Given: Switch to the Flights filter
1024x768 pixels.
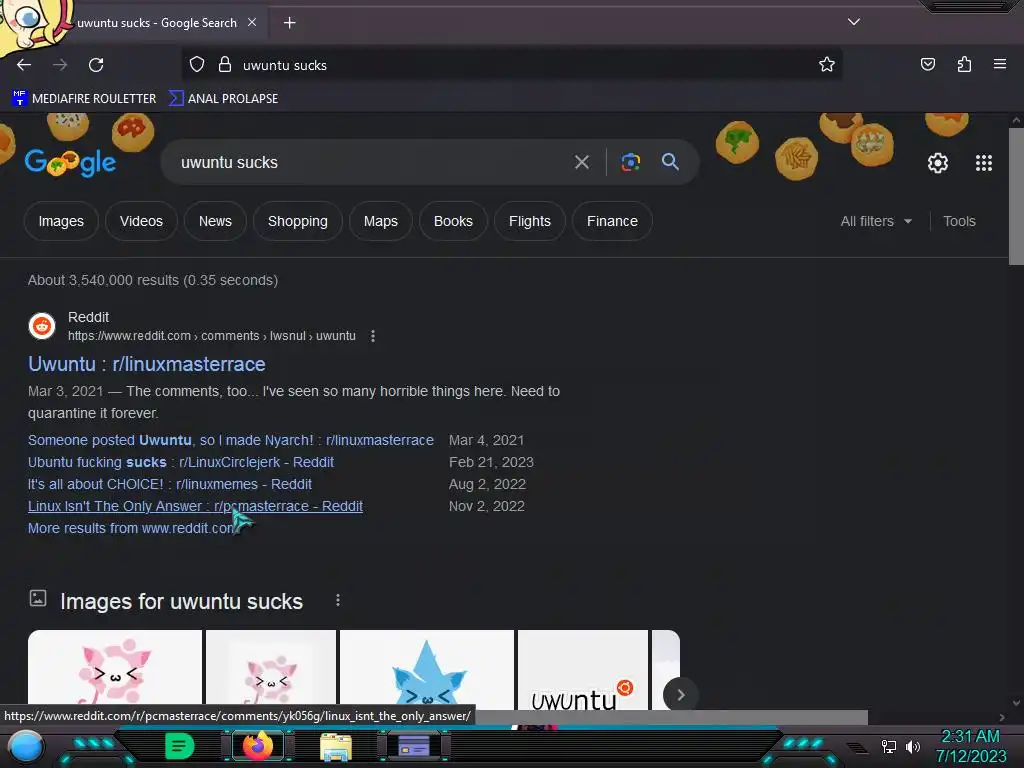Looking at the screenshot, I should pos(530,221).
